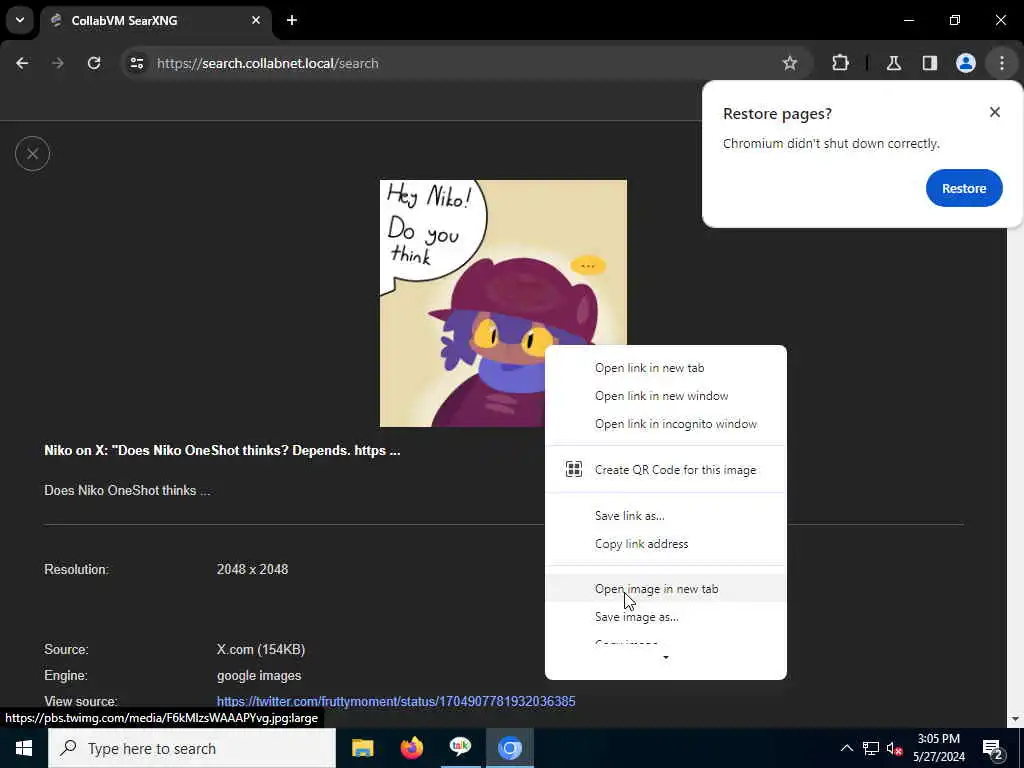Image resolution: width=1024 pixels, height=768 pixels.
Task: Select the CollabVM SearXNG tab
Action: [157, 20]
